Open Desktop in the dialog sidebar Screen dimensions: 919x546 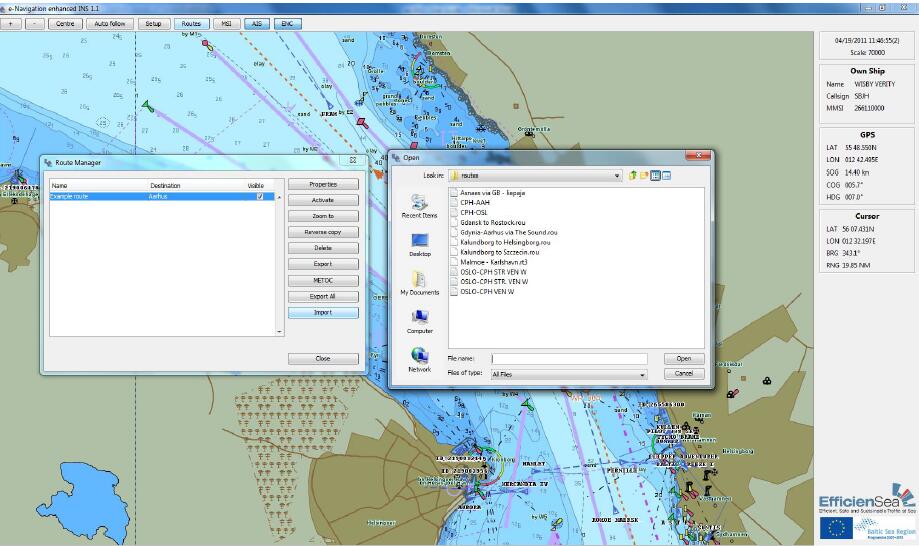pyautogui.click(x=420, y=245)
